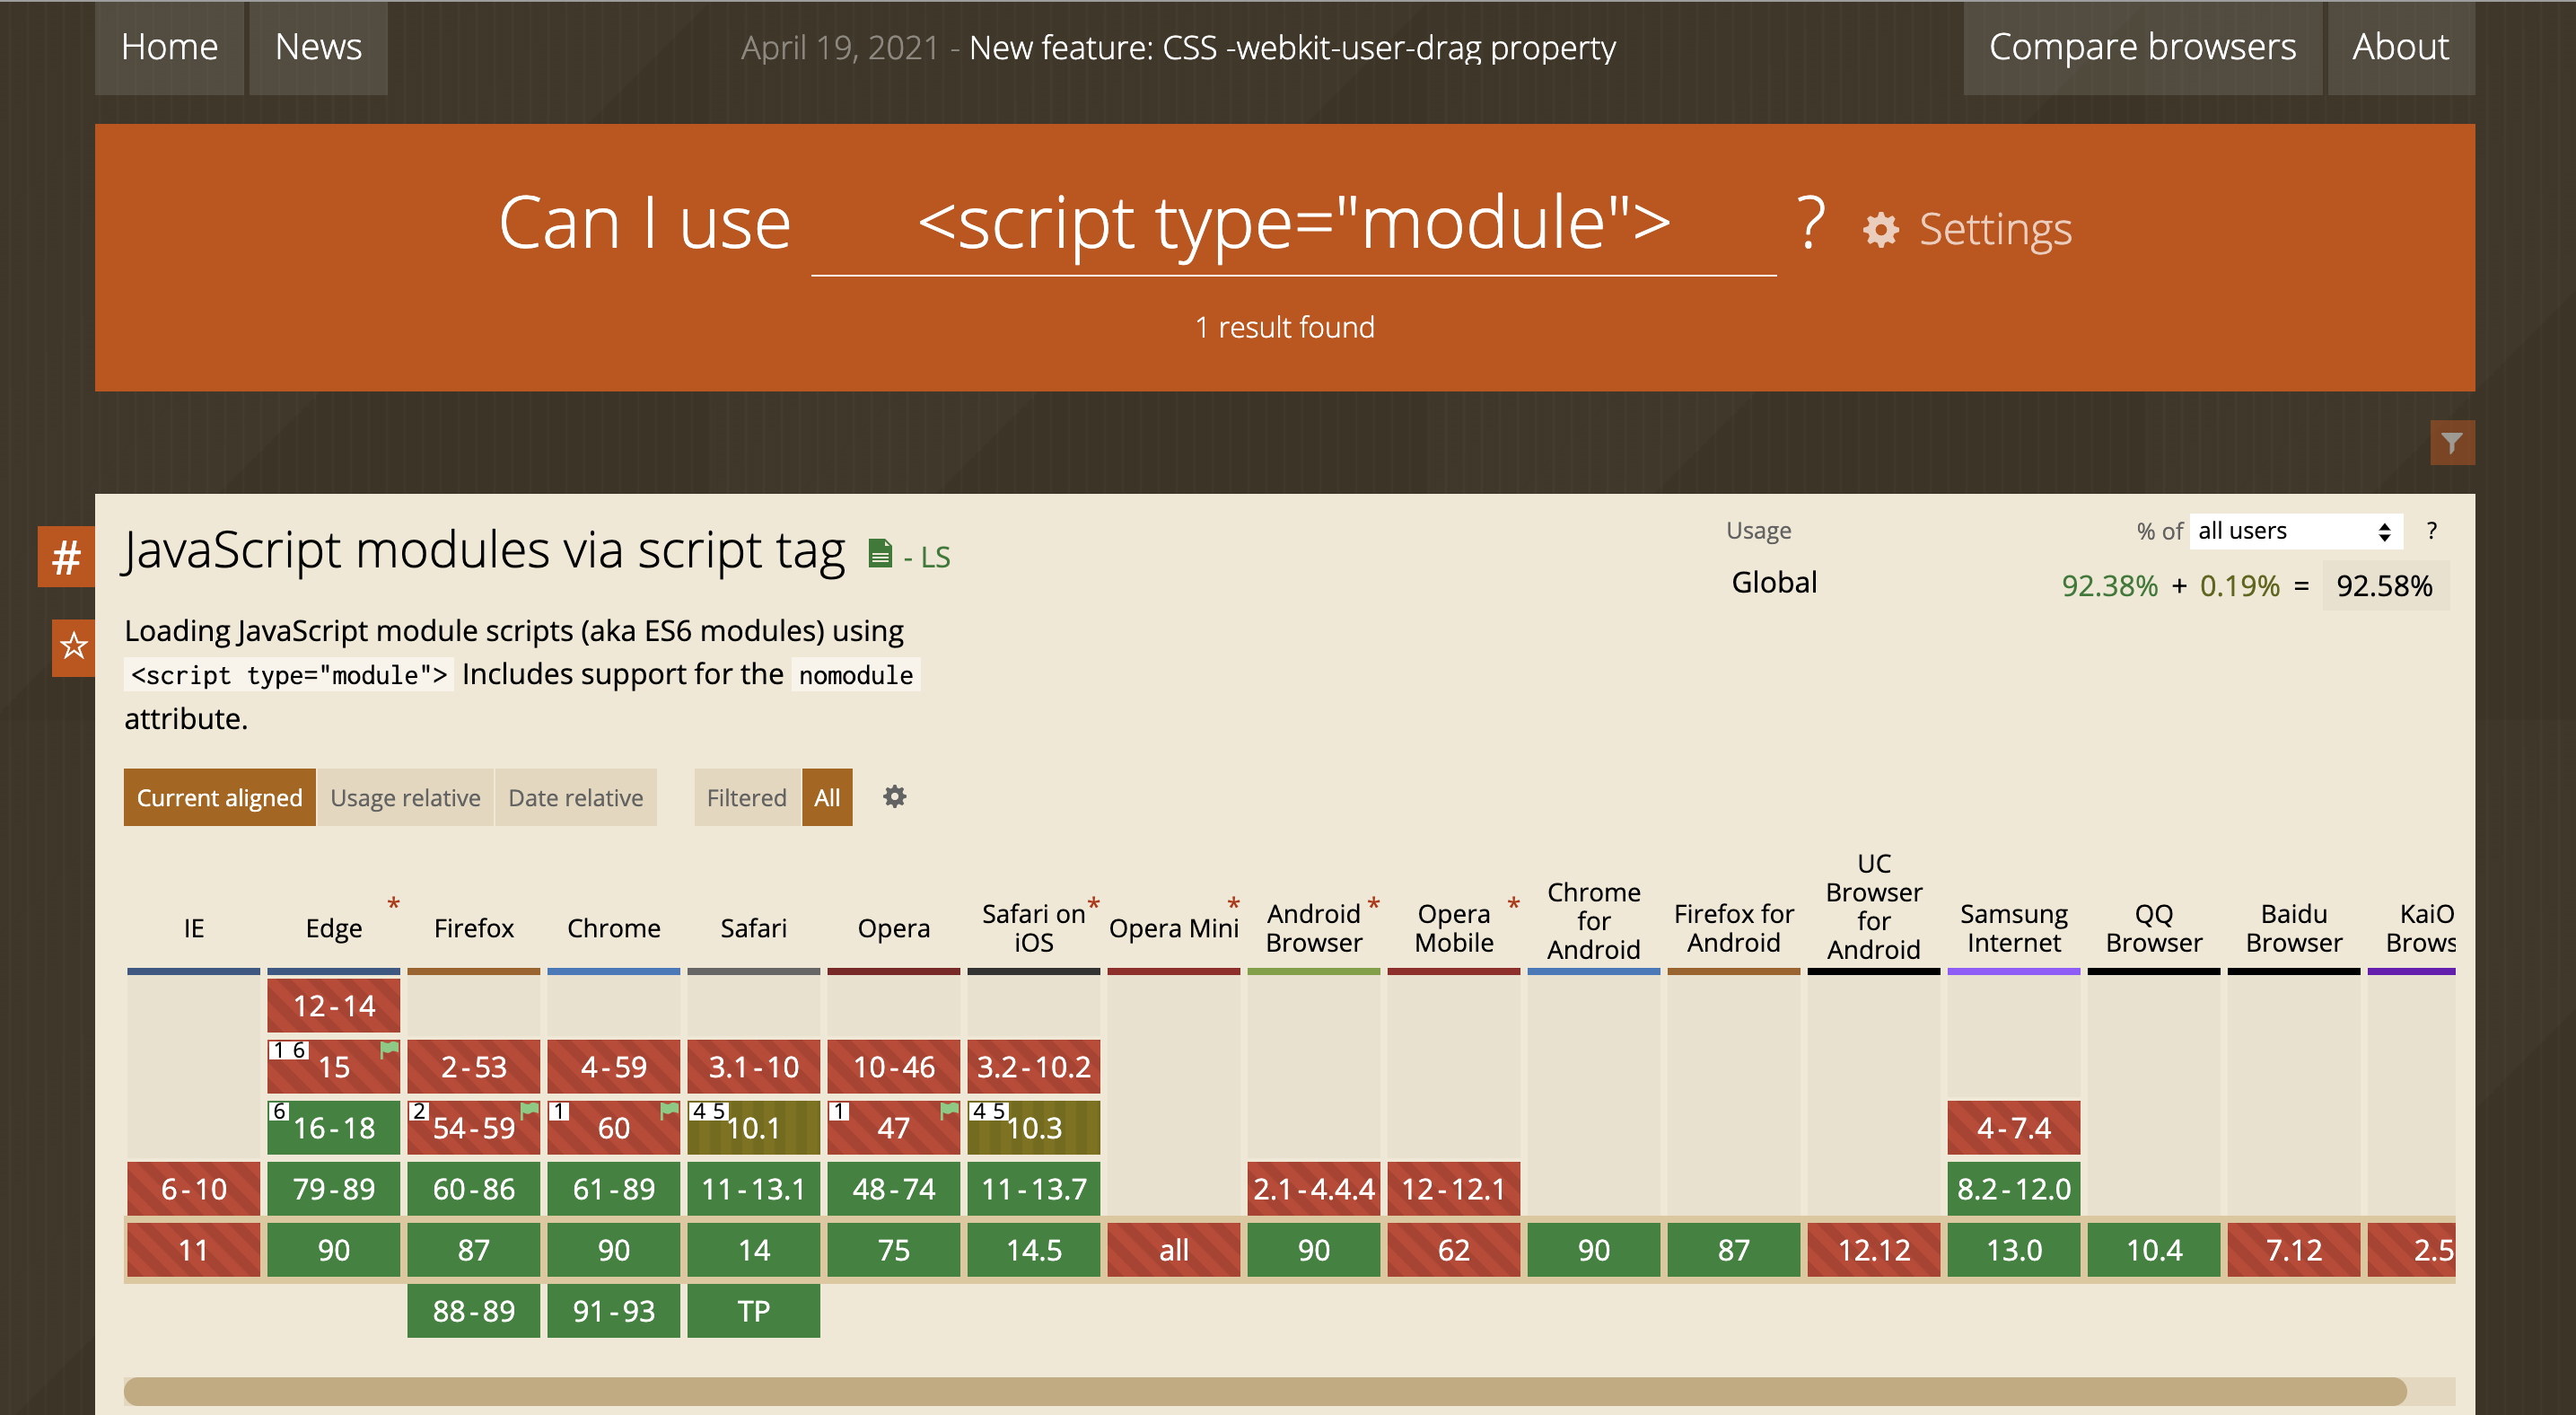Click the 92.58% total usage value

coord(2384,586)
